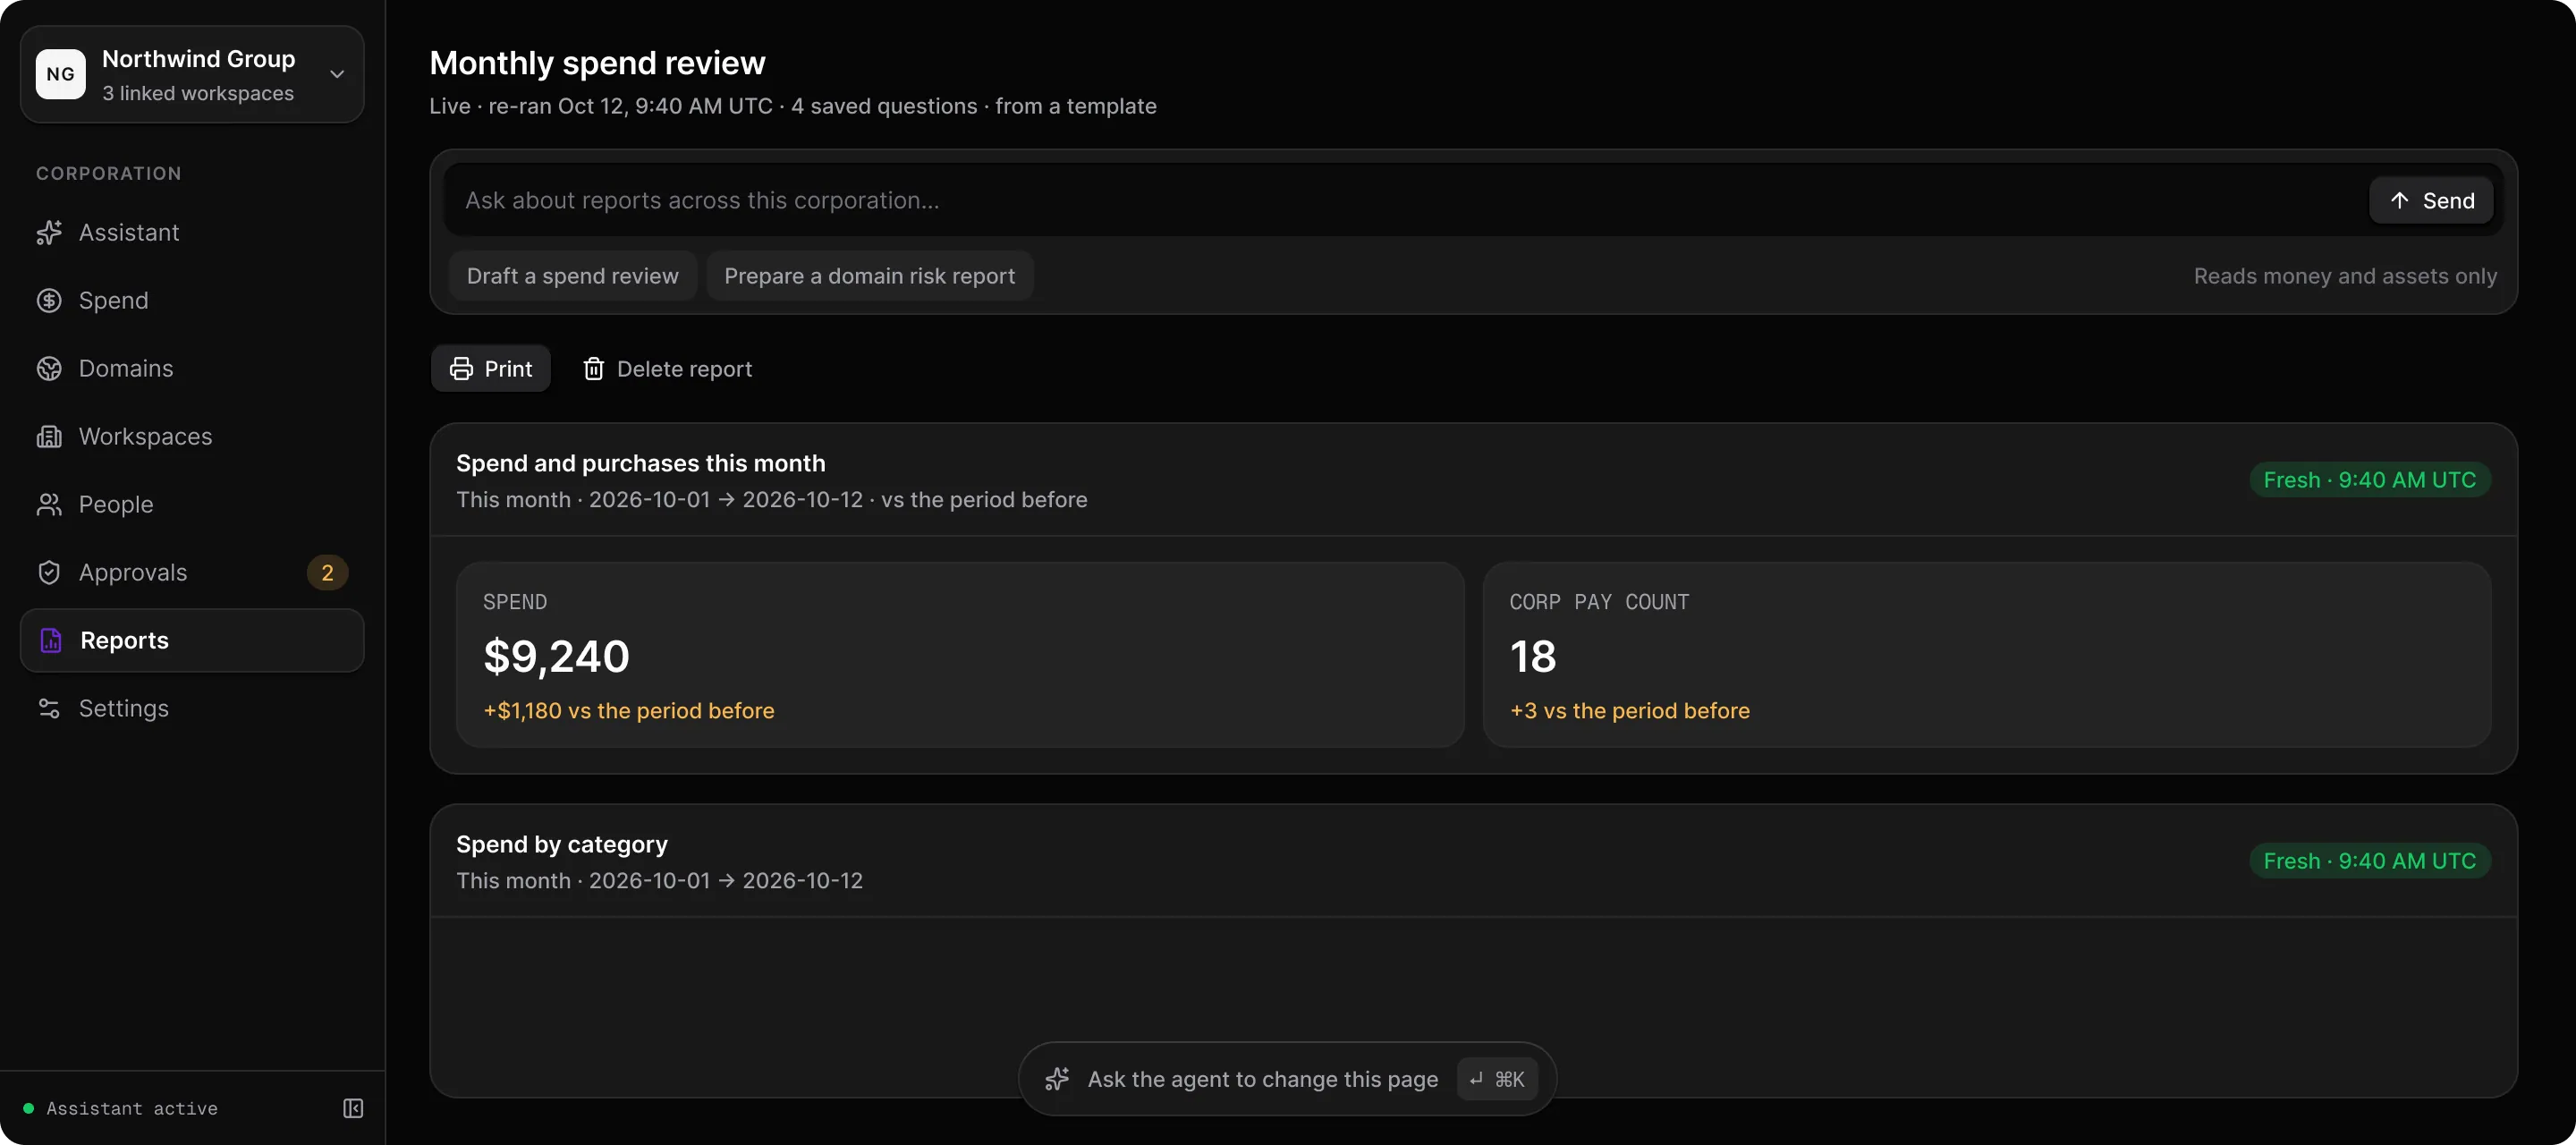The height and width of the screenshot is (1145, 2576).
Task: Click the up-arrow icon on Send
Action: tap(2399, 200)
